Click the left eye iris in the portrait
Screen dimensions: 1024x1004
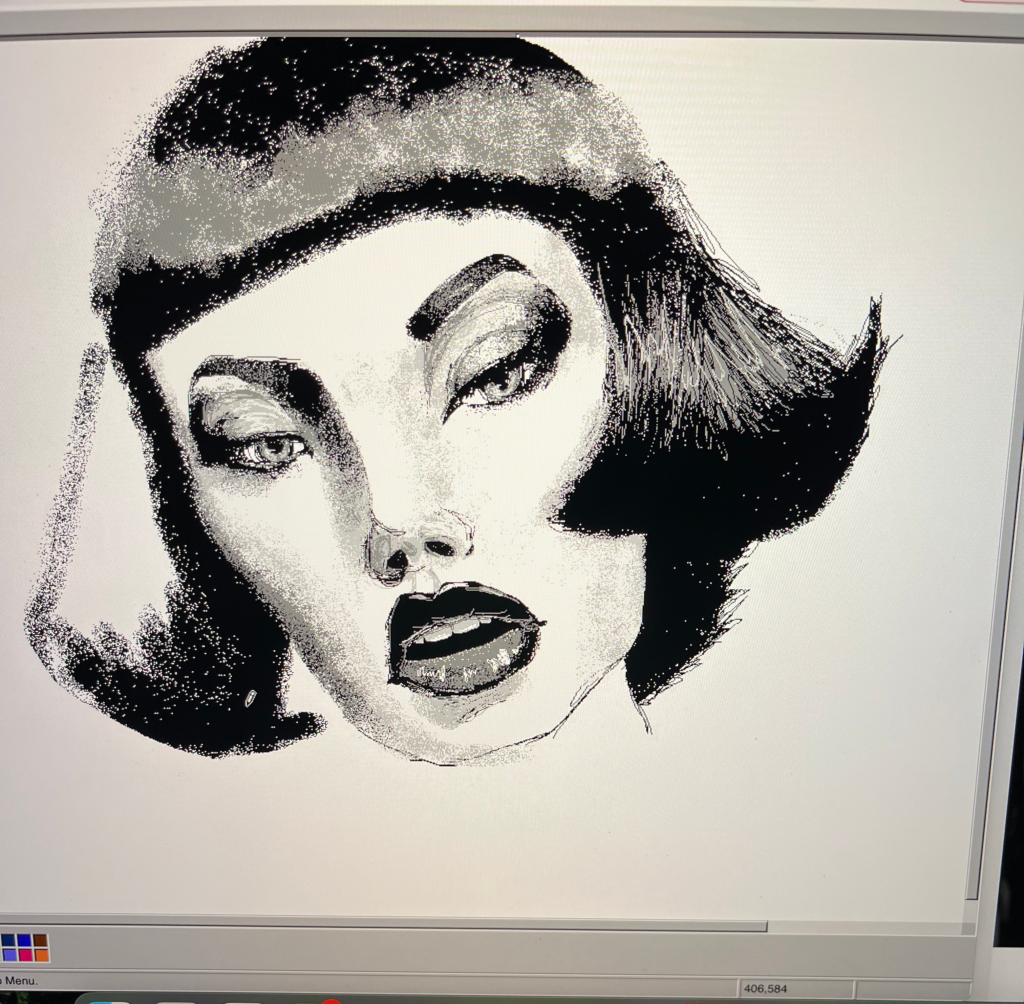click(x=272, y=449)
